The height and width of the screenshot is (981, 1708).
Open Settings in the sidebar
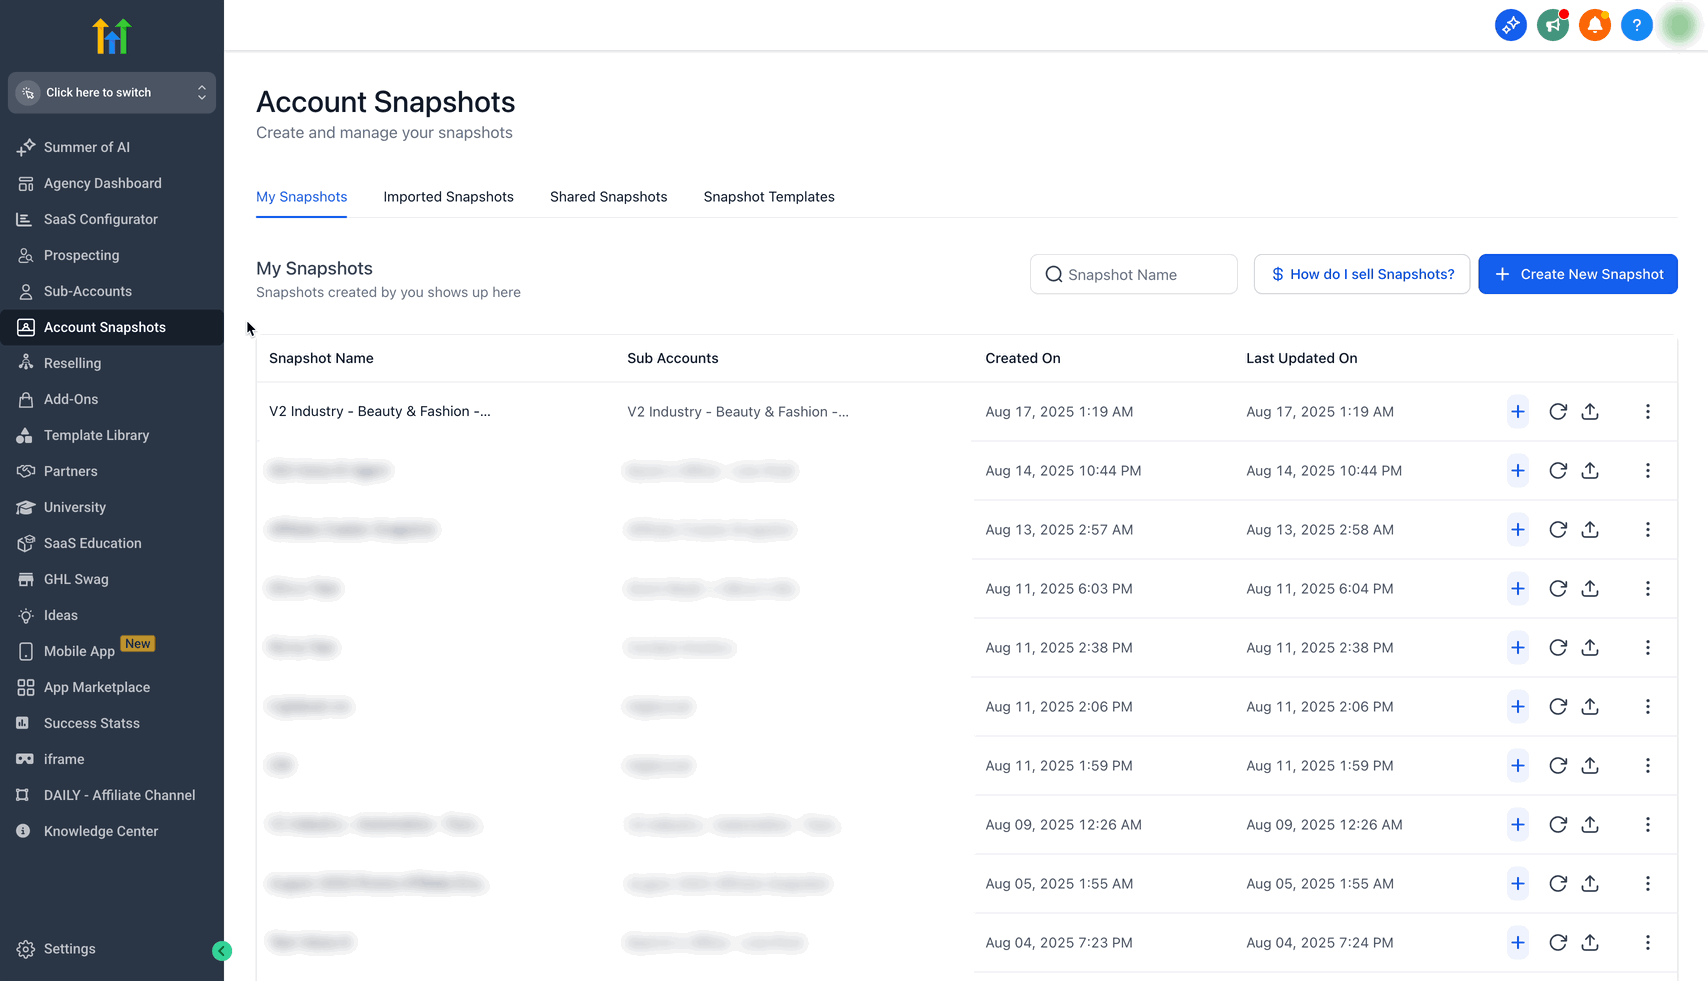[x=69, y=949]
